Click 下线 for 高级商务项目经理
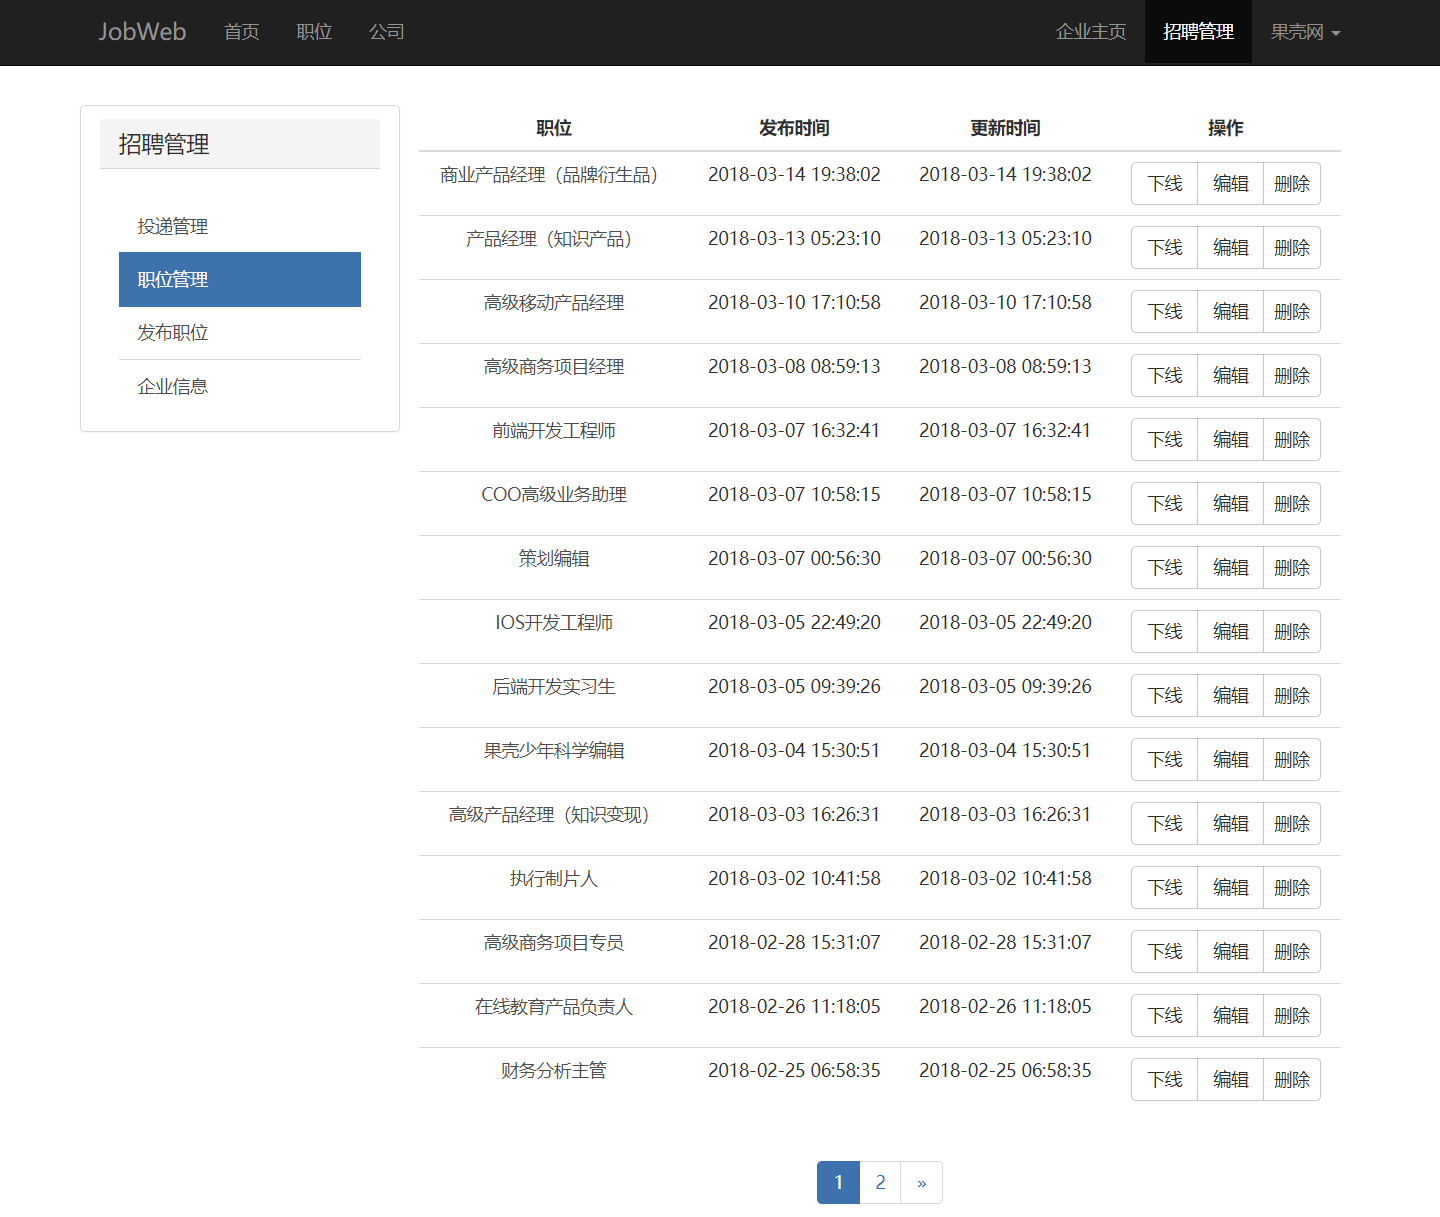The width and height of the screenshot is (1440, 1217). 1164,376
